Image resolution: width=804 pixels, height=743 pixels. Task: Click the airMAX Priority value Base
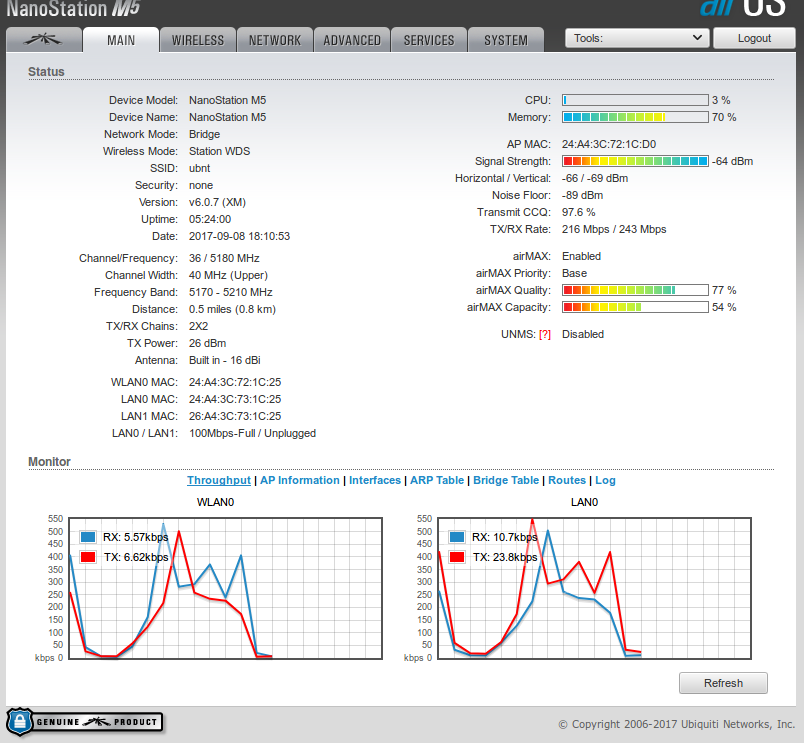click(574, 273)
